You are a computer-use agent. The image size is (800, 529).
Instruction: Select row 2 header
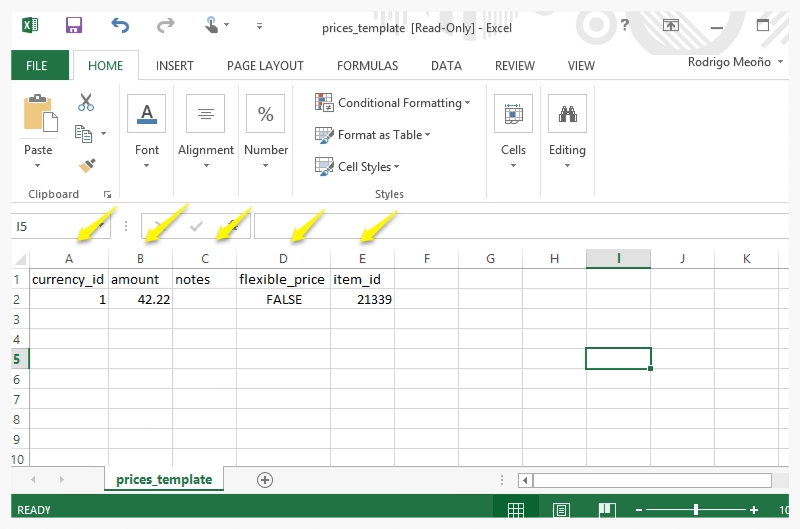pyautogui.click(x=19, y=299)
